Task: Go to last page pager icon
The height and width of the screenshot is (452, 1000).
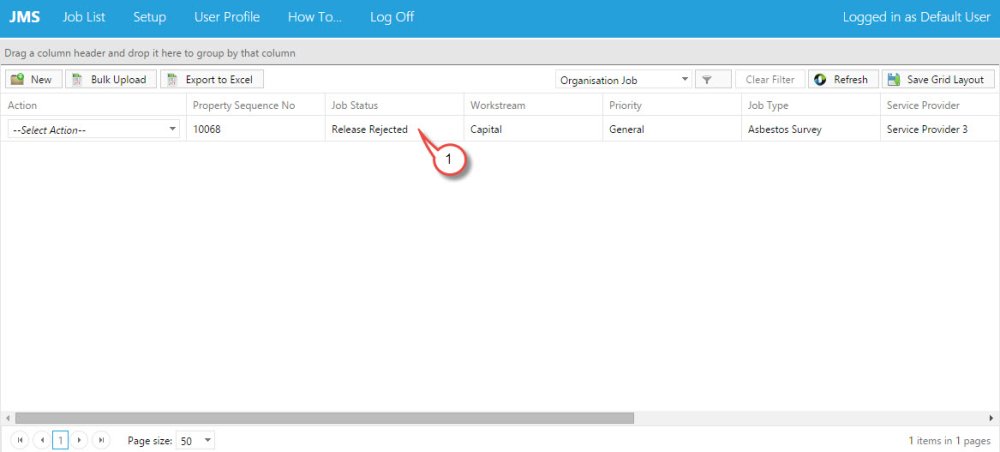Action: 101,441
